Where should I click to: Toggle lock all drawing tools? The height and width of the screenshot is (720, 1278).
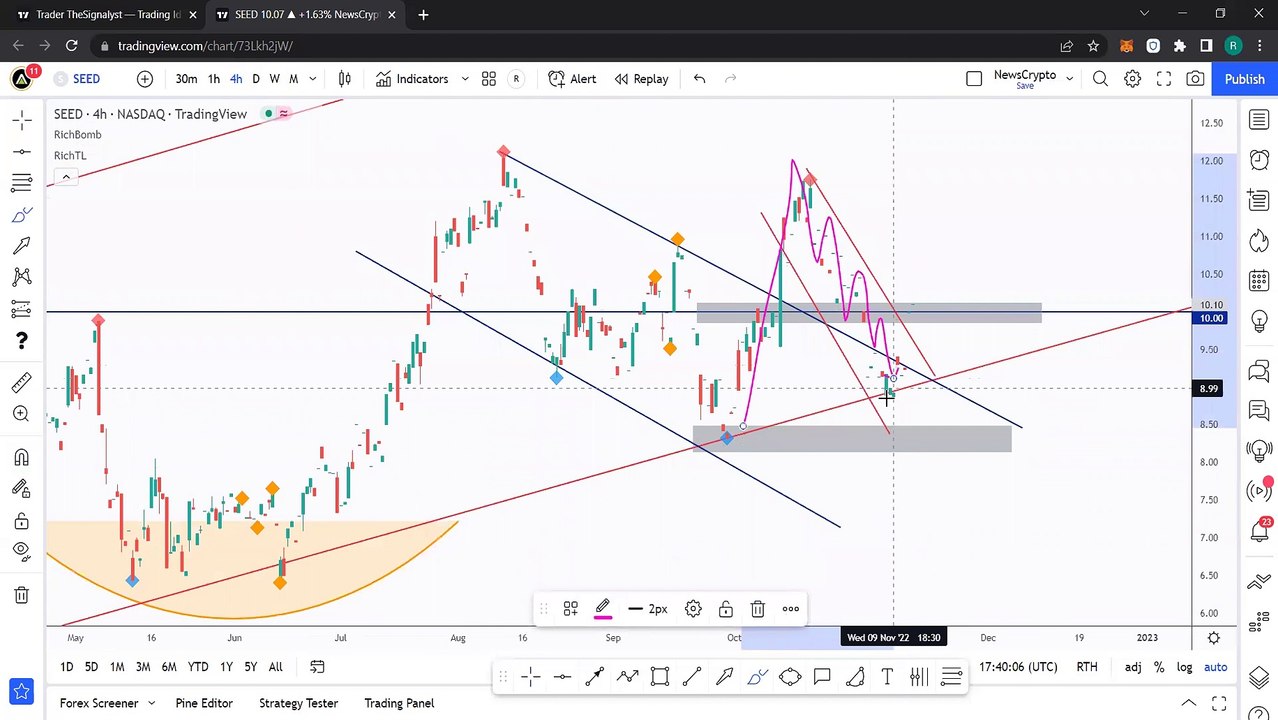22,520
